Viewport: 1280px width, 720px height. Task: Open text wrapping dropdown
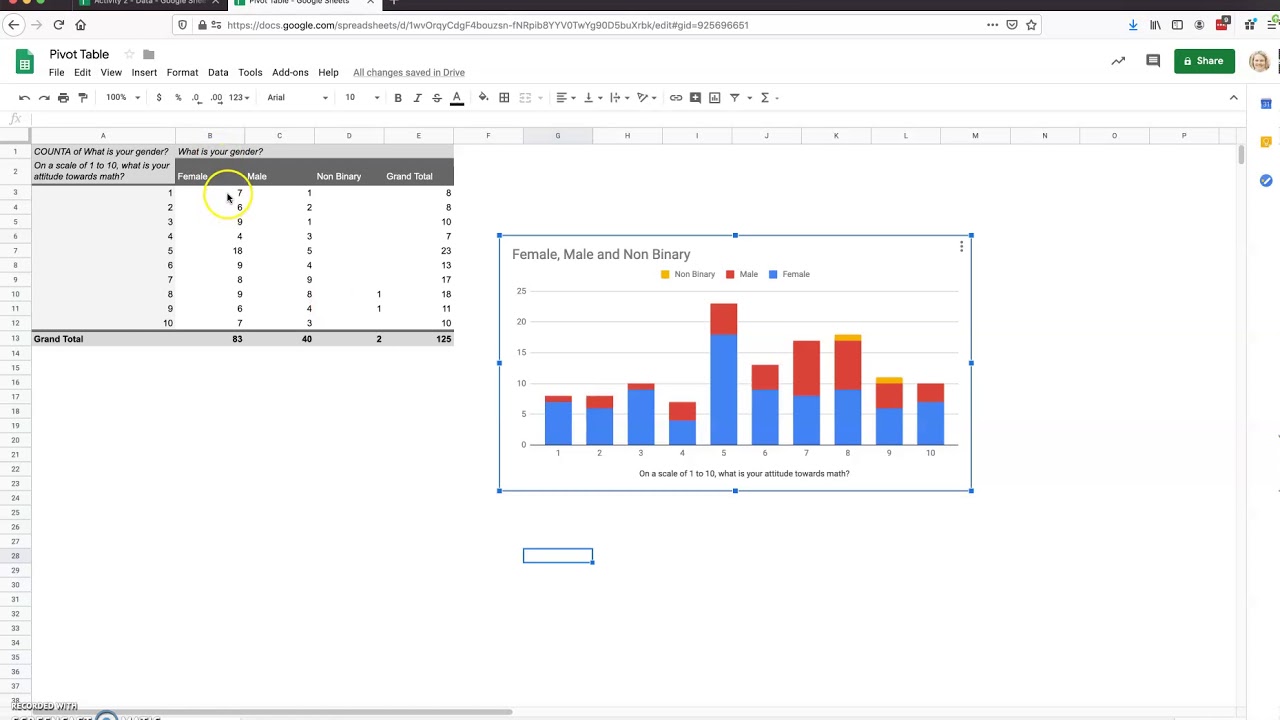click(x=618, y=97)
